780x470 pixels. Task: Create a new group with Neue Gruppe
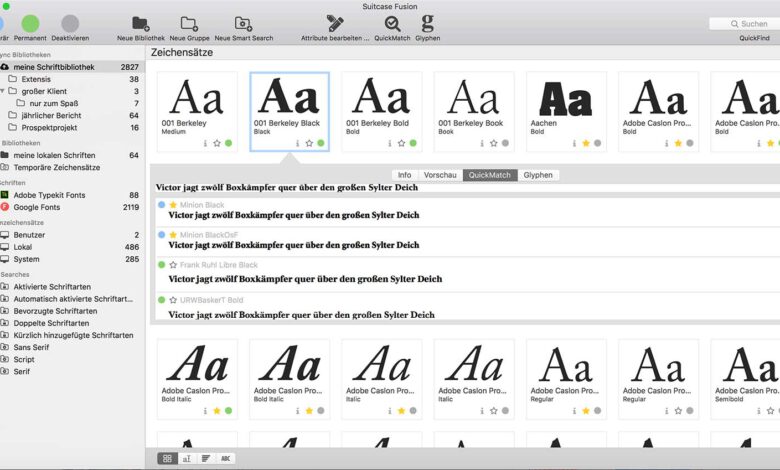click(189, 24)
